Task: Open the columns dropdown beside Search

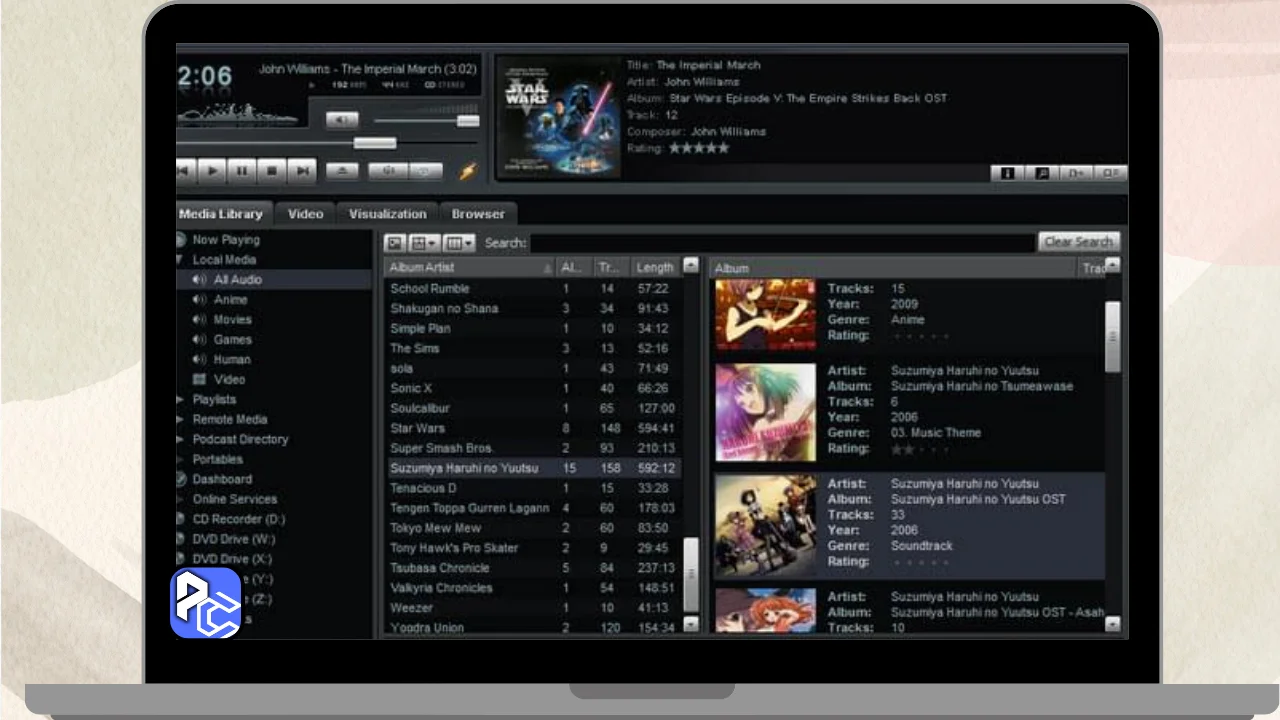Action: point(459,243)
